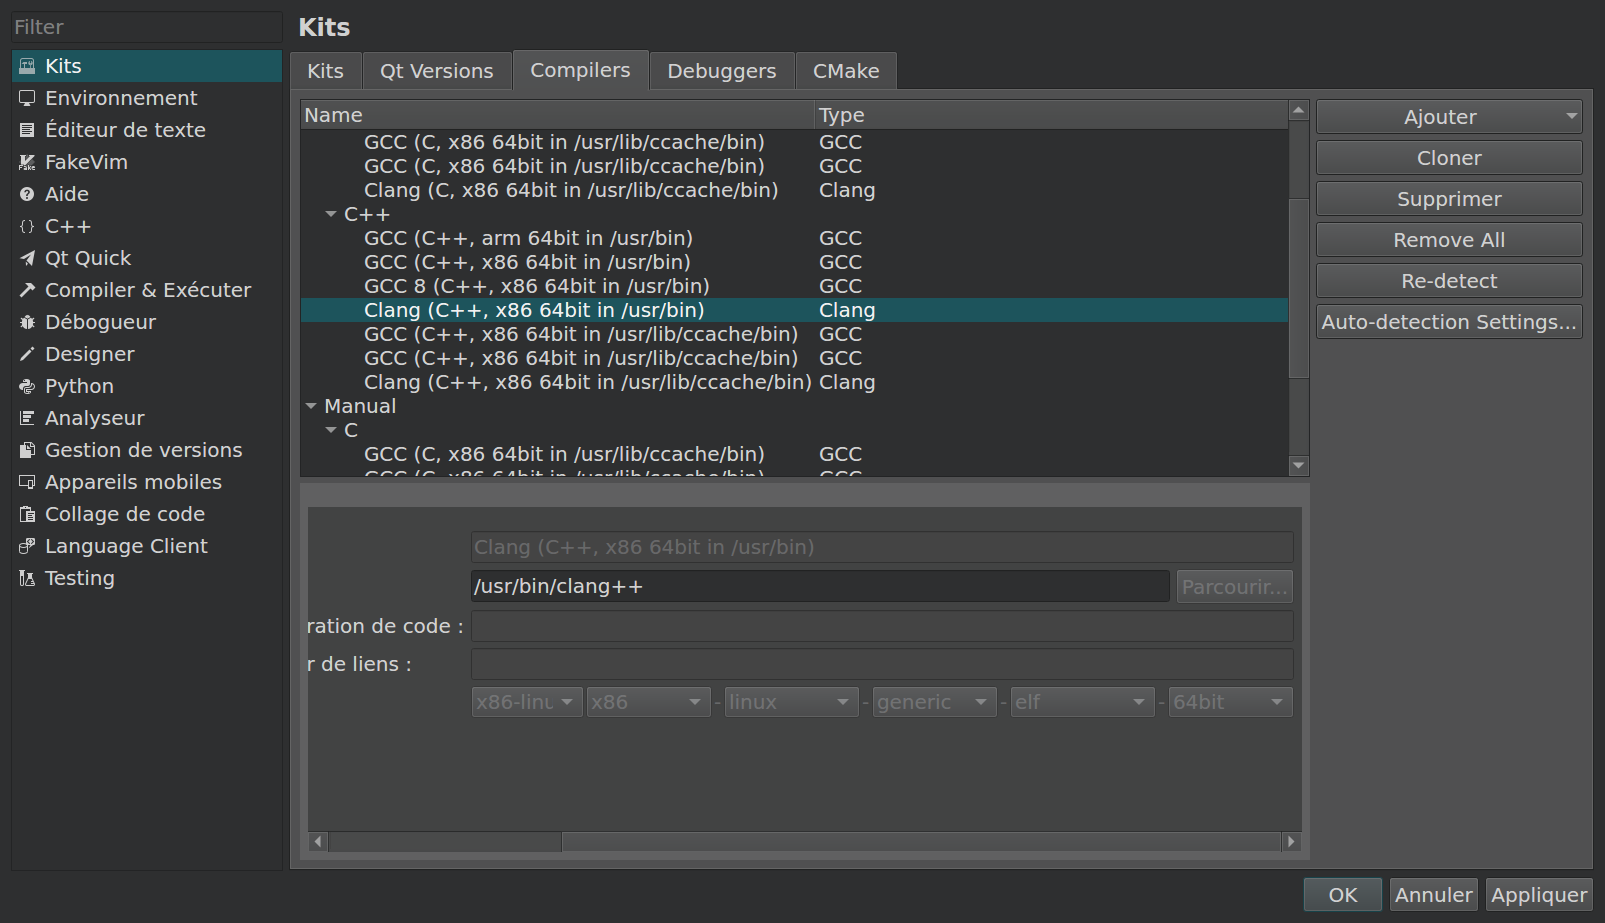Image resolution: width=1605 pixels, height=923 pixels.
Task: Collapse the C++ compilers tree group
Action: coord(331,214)
